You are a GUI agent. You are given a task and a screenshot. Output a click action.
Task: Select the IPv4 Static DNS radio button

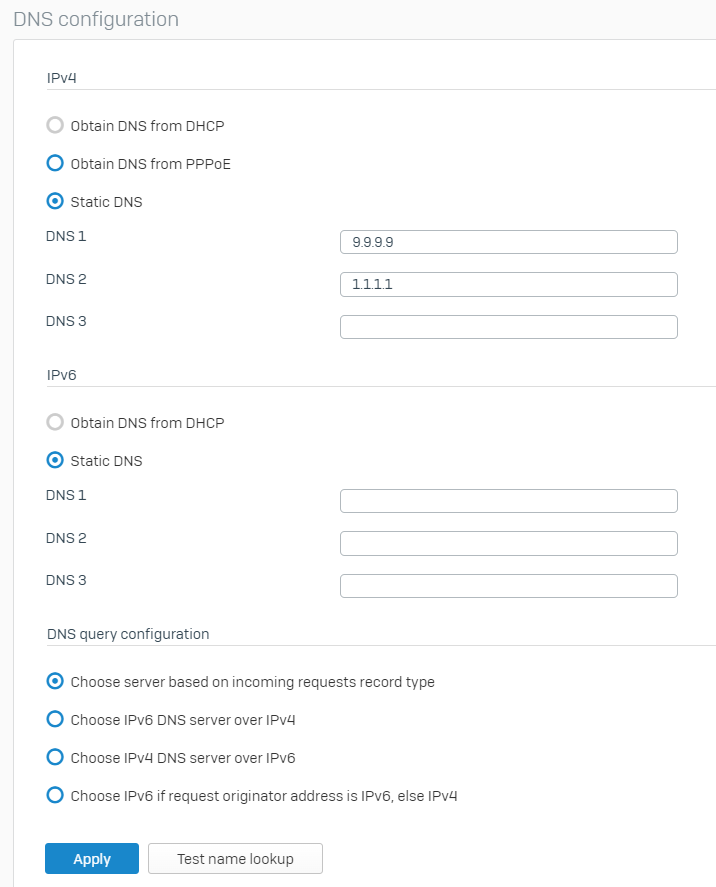[55, 201]
